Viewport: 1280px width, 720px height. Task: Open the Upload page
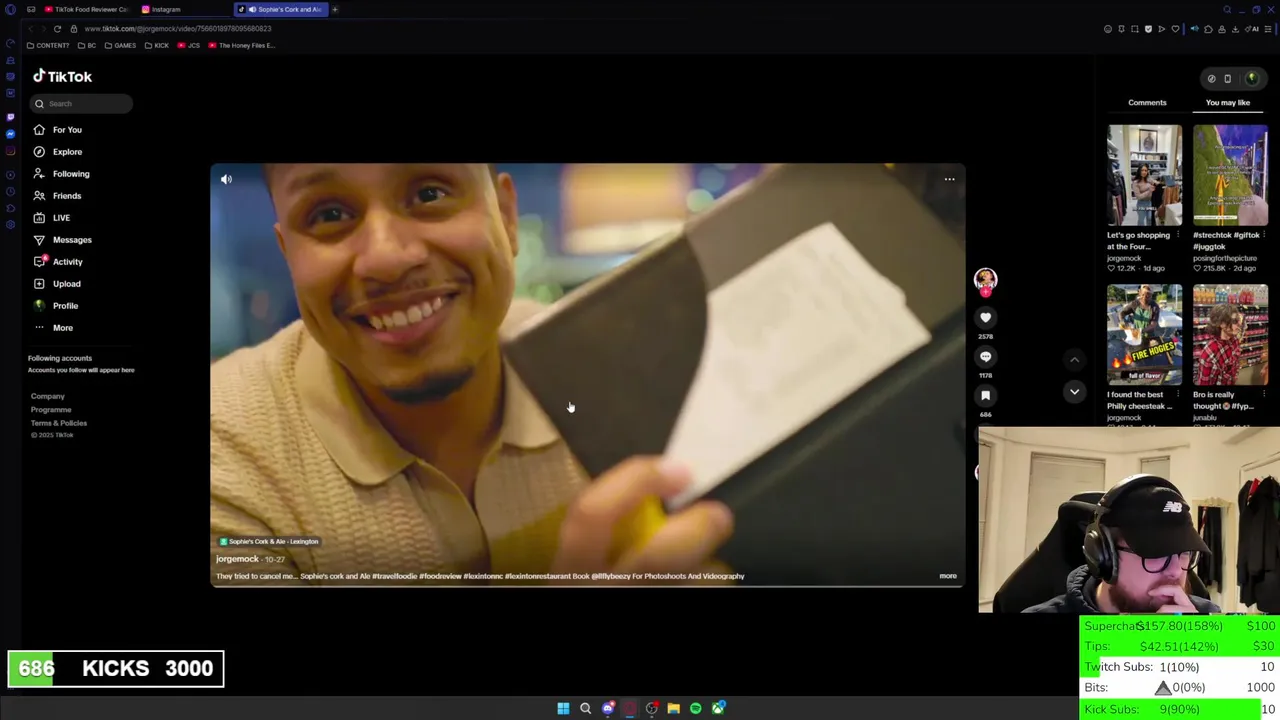click(x=57, y=284)
